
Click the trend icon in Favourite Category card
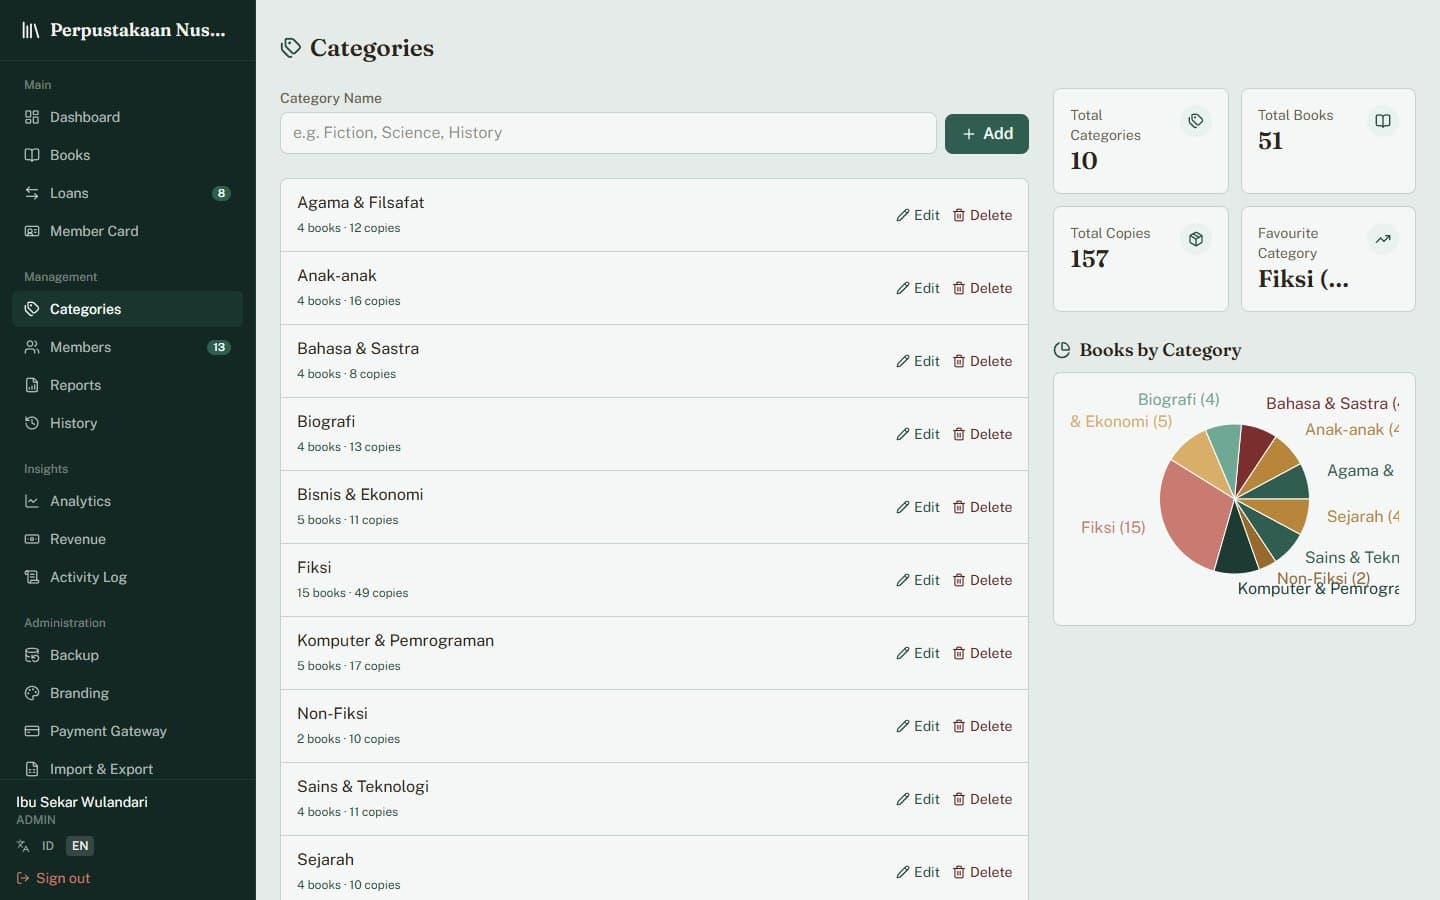point(1383,239)
